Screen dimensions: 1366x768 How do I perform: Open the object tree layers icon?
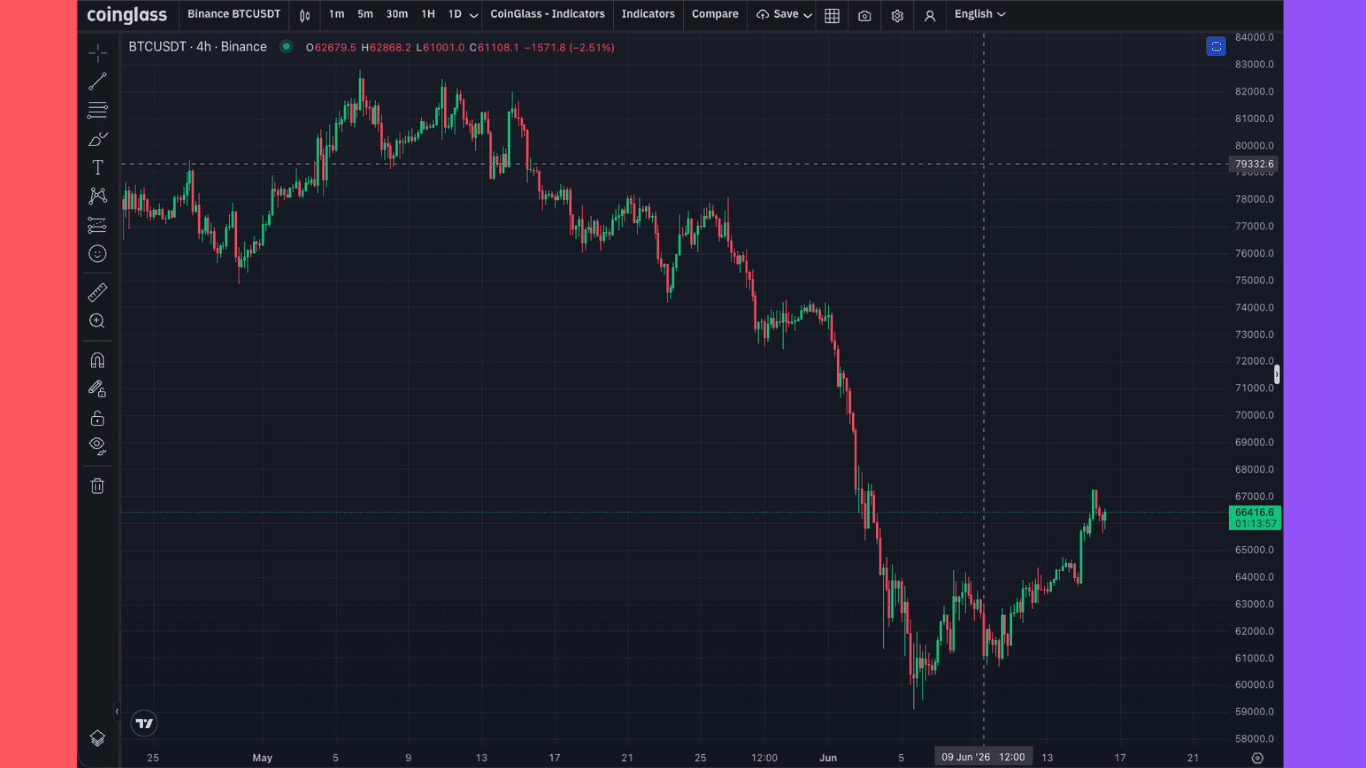click(x=97, y=738)
